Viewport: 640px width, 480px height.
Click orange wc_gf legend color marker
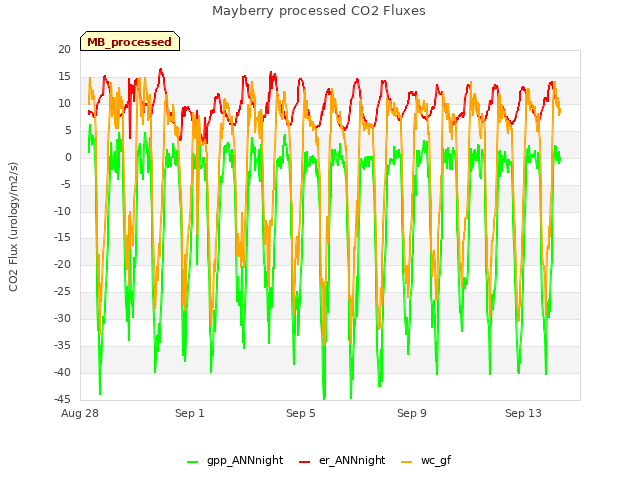407,462
